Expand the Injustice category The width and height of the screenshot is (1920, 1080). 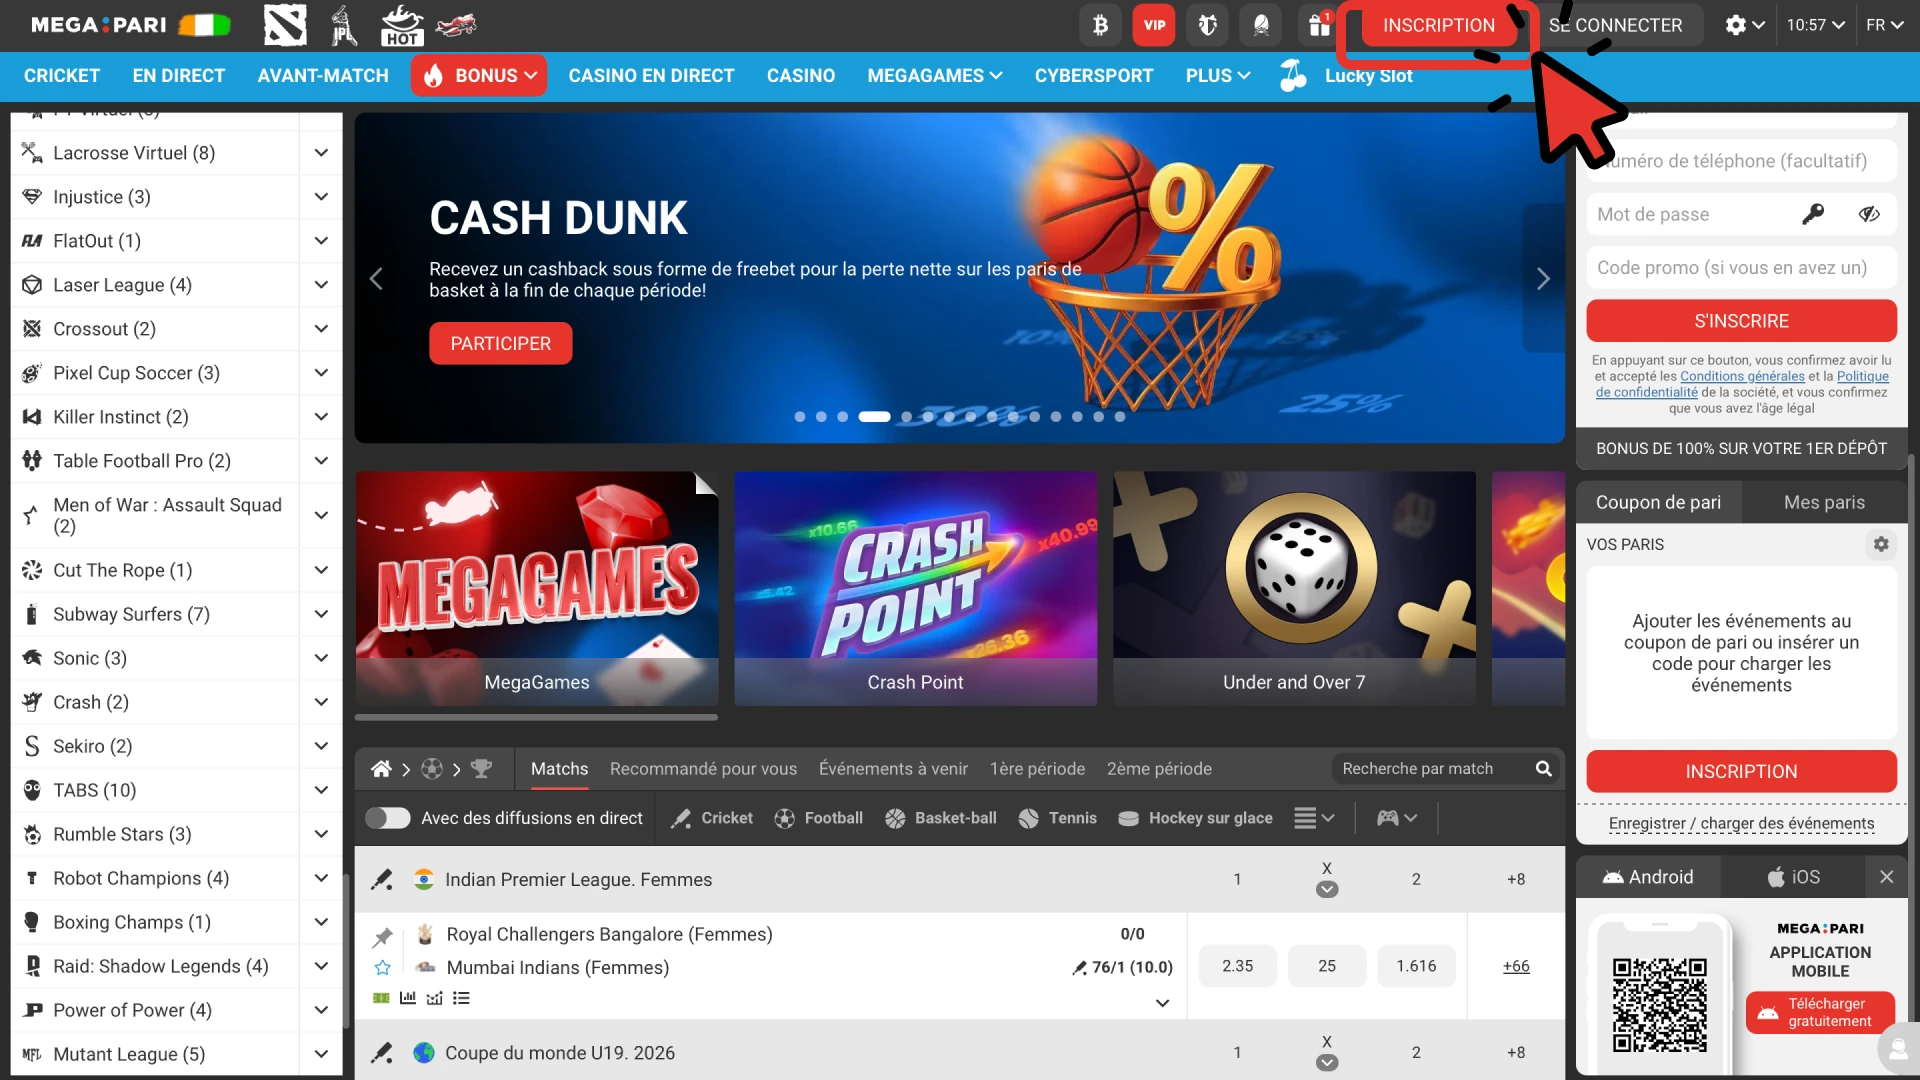(x=321, y=197)
